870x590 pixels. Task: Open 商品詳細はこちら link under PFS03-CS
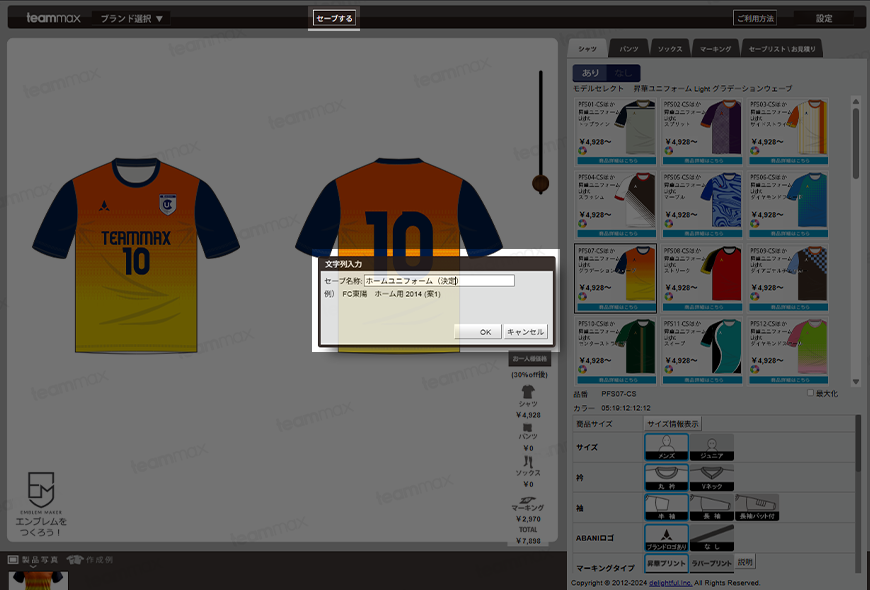click(788, 160)
